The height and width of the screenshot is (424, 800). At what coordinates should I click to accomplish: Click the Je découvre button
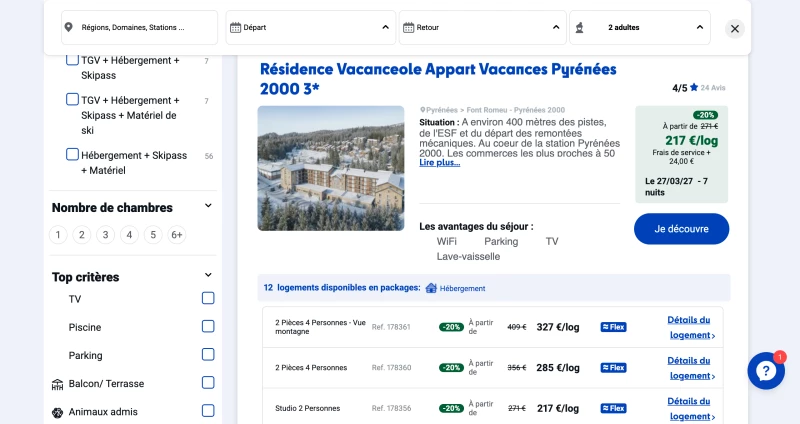pos(681,229)
